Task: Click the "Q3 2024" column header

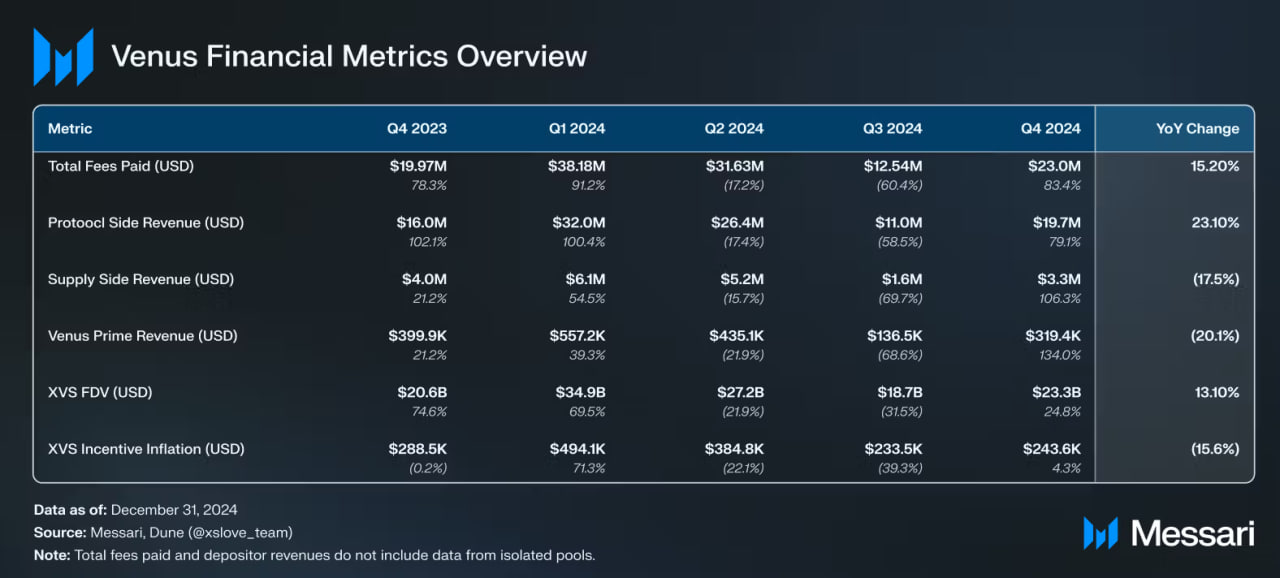Action: pyautogui.click(x=893, y=128)
